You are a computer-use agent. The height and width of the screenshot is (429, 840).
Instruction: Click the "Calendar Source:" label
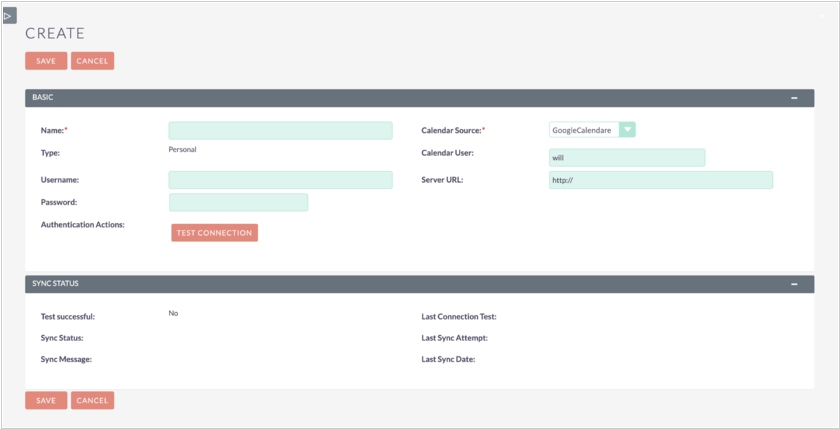coord(453,130)
